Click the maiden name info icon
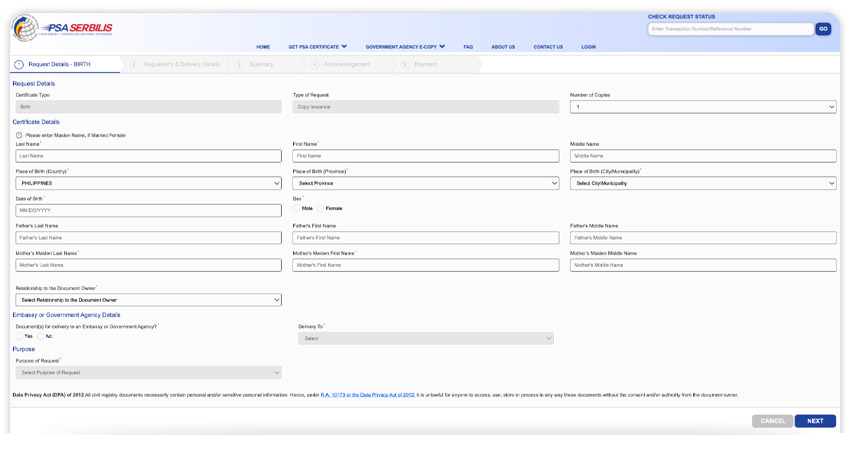 pyautogui.click(x=19, y=135)
